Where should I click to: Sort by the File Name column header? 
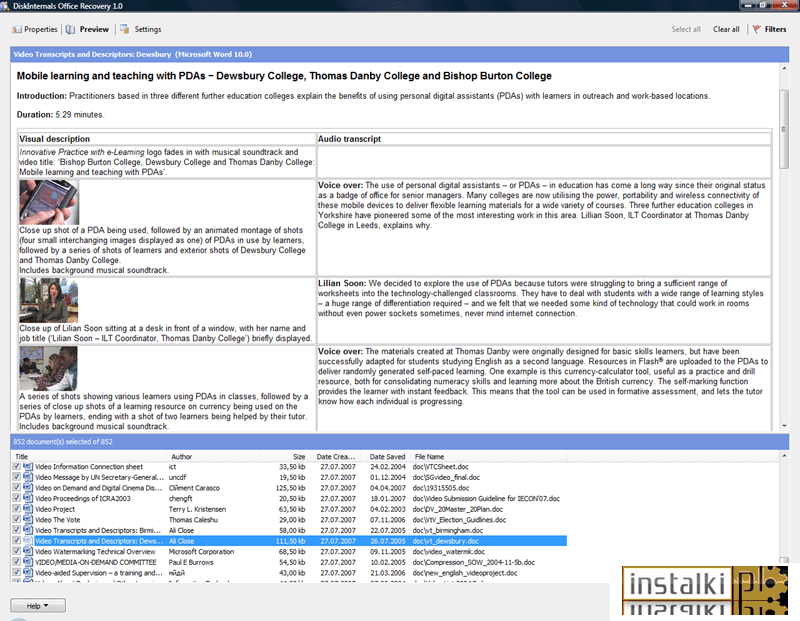tap(429, 457)
